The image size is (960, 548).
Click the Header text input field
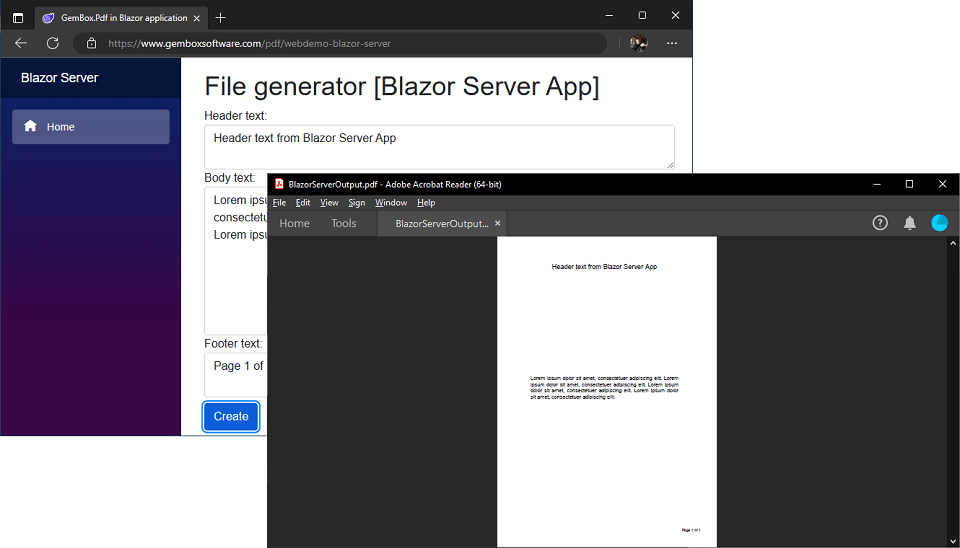coord(439,146)
